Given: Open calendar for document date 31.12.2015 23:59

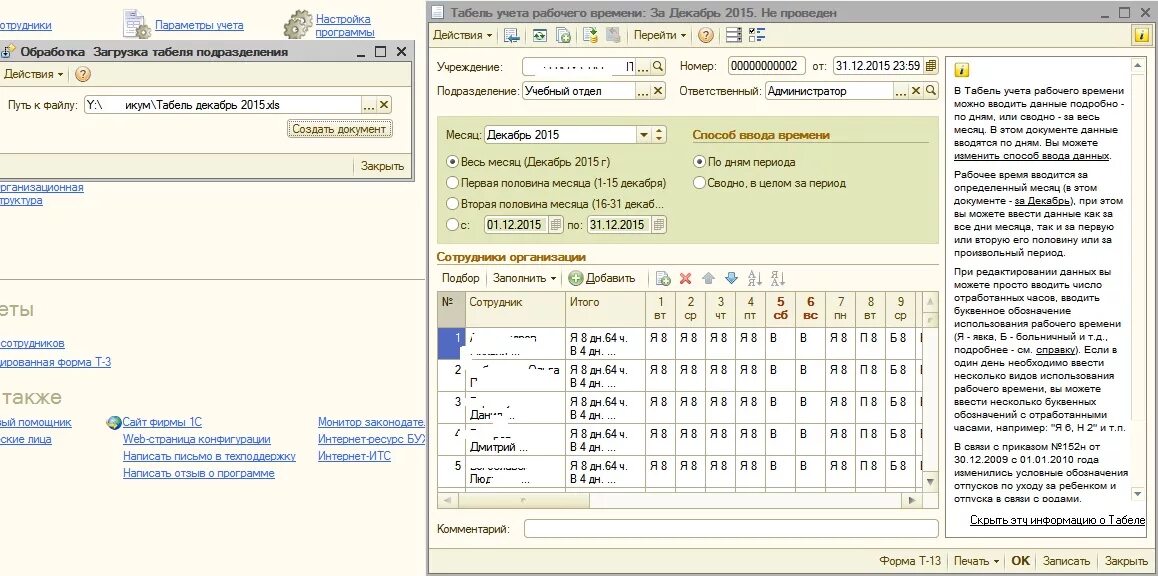Looking at the screenshot, I should pyautogui.click(x=931, y=66).
